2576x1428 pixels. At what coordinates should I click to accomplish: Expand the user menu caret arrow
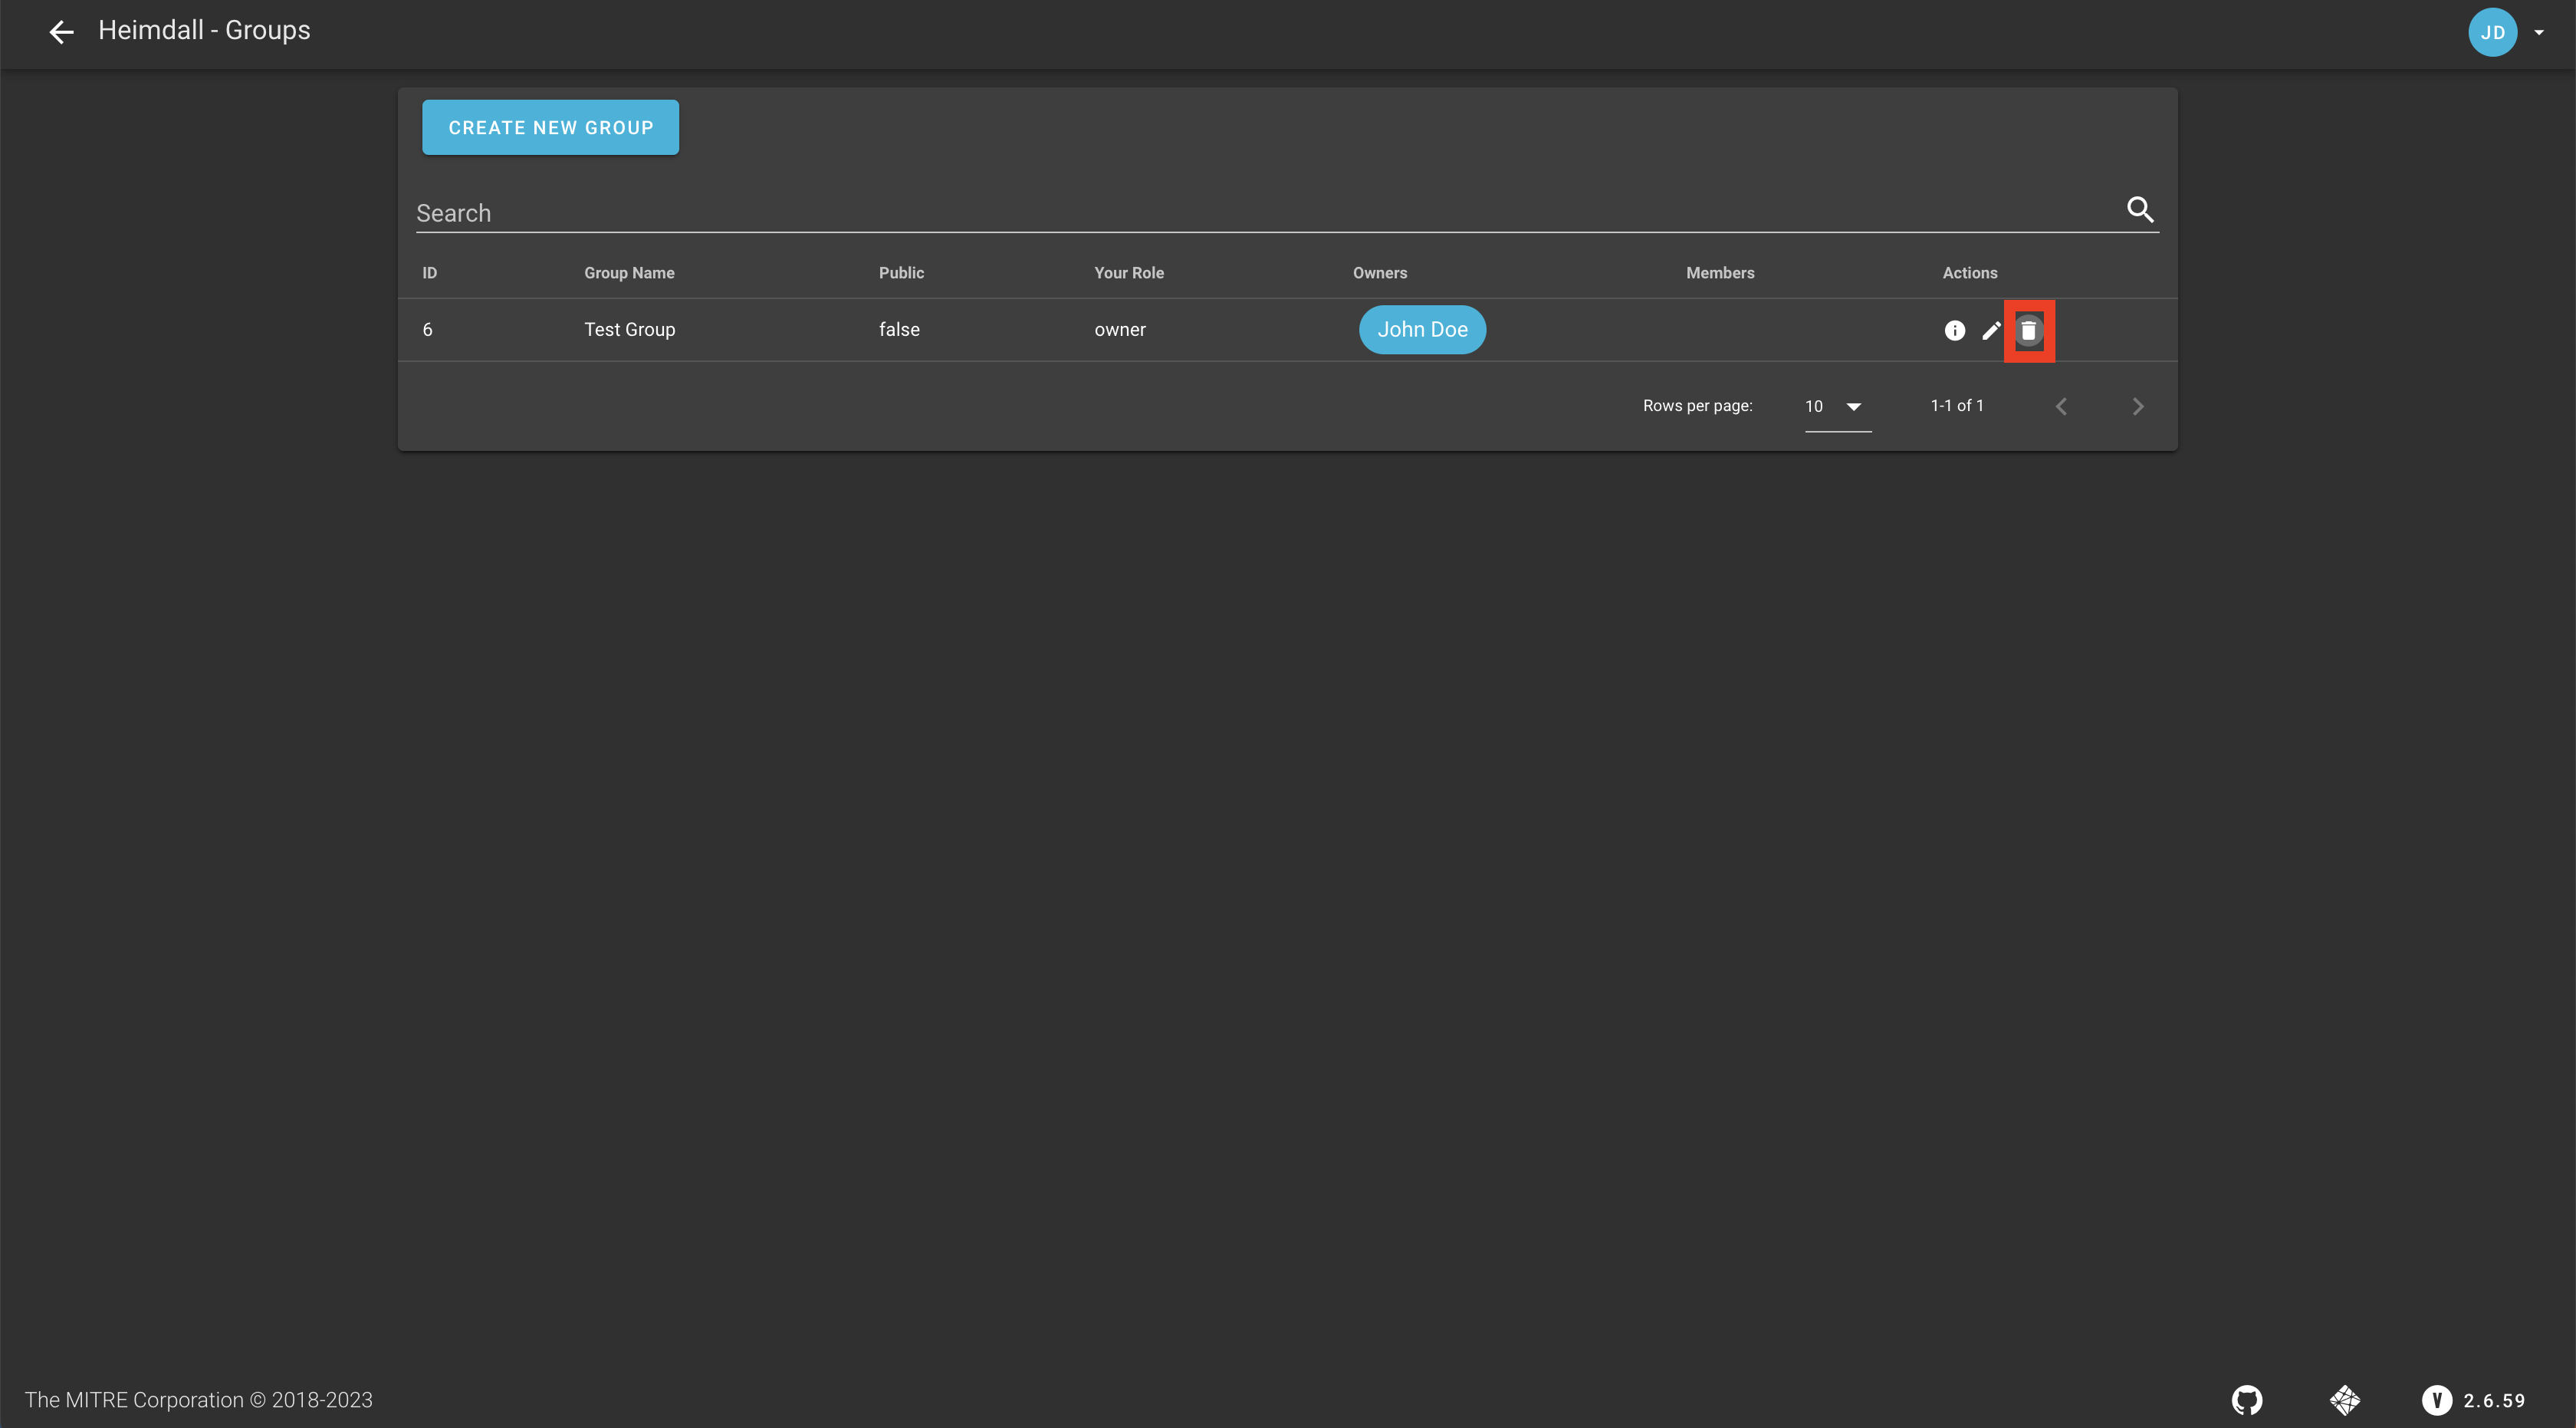pyautogui.click(x=2538, y=32)
